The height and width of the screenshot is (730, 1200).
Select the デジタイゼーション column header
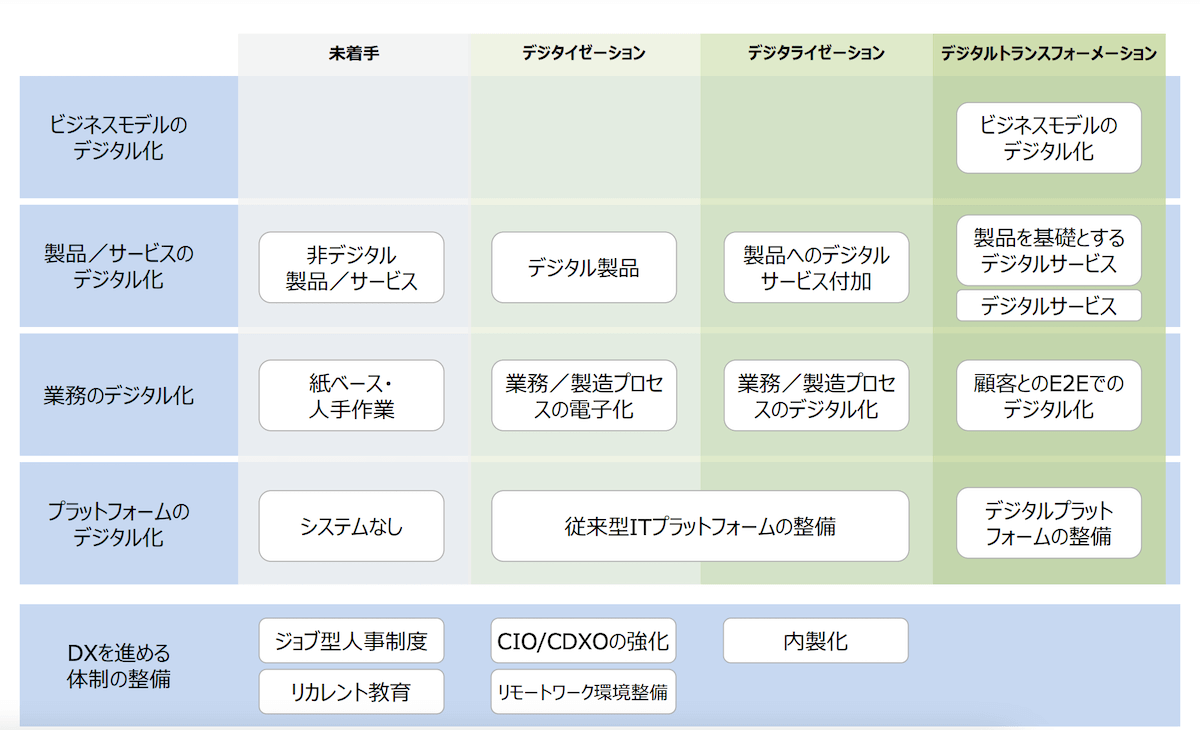pyautogui.click(x=584, y=53)
